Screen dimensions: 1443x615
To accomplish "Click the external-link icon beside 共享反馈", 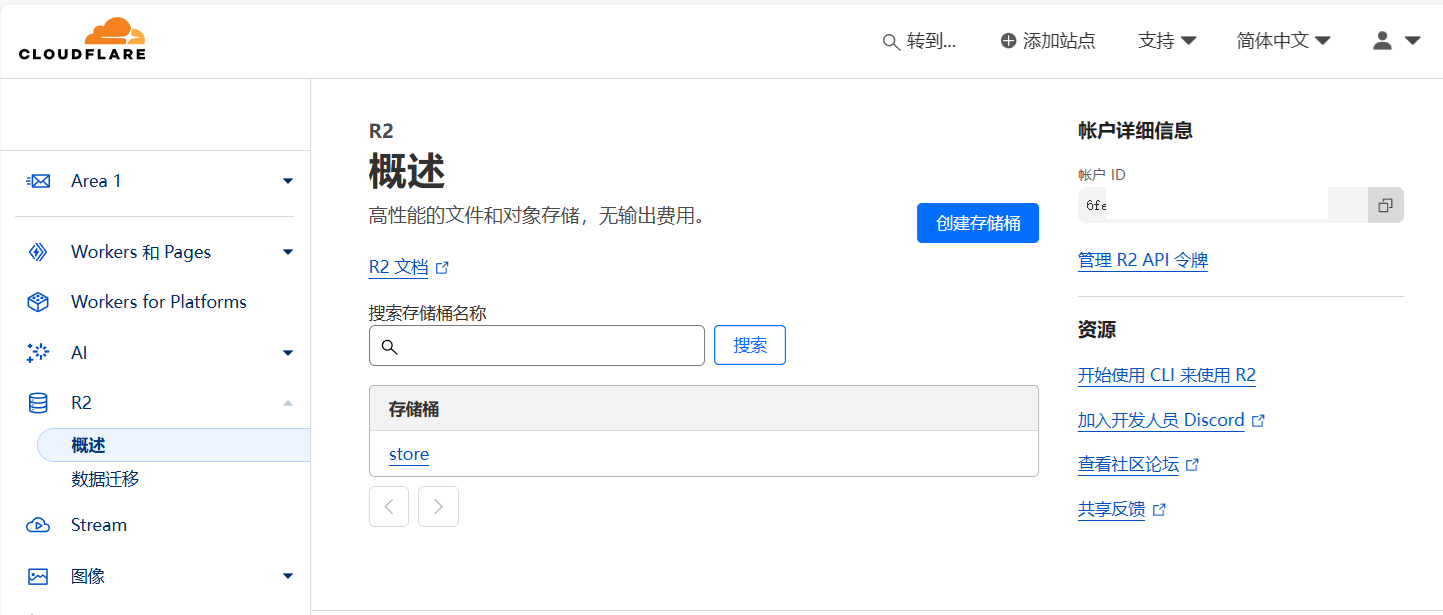I will click(1159, 510).
